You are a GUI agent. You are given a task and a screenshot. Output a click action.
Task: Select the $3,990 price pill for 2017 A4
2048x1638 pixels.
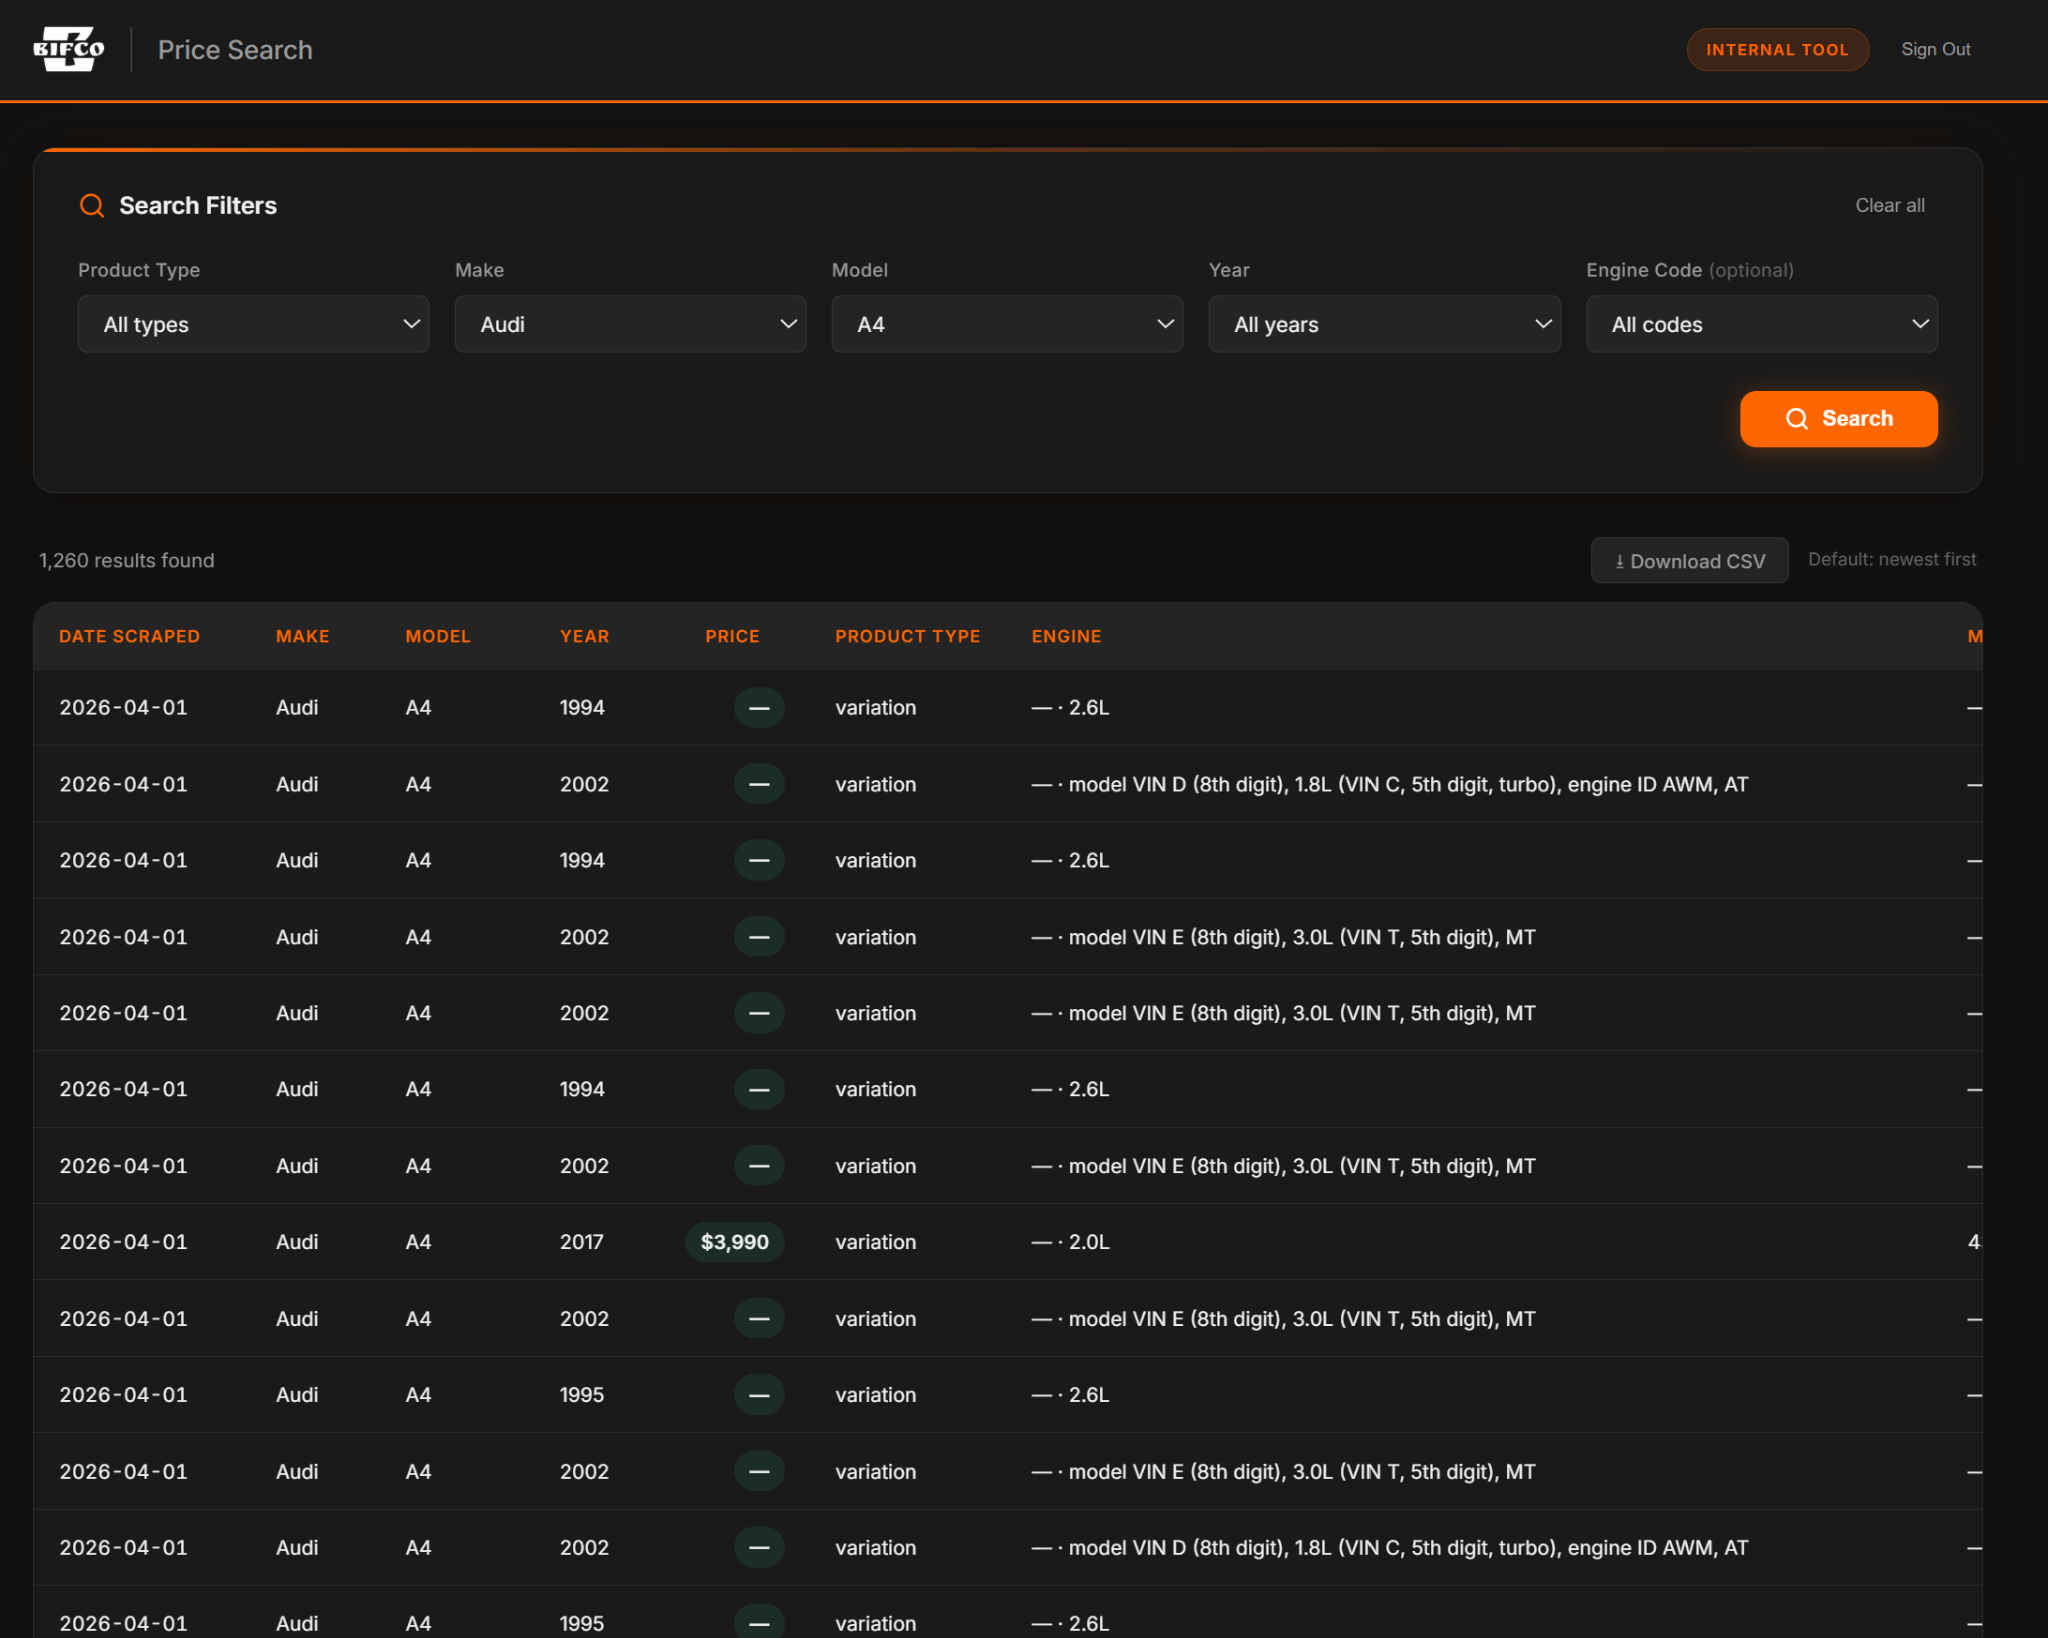[735, 1241]
